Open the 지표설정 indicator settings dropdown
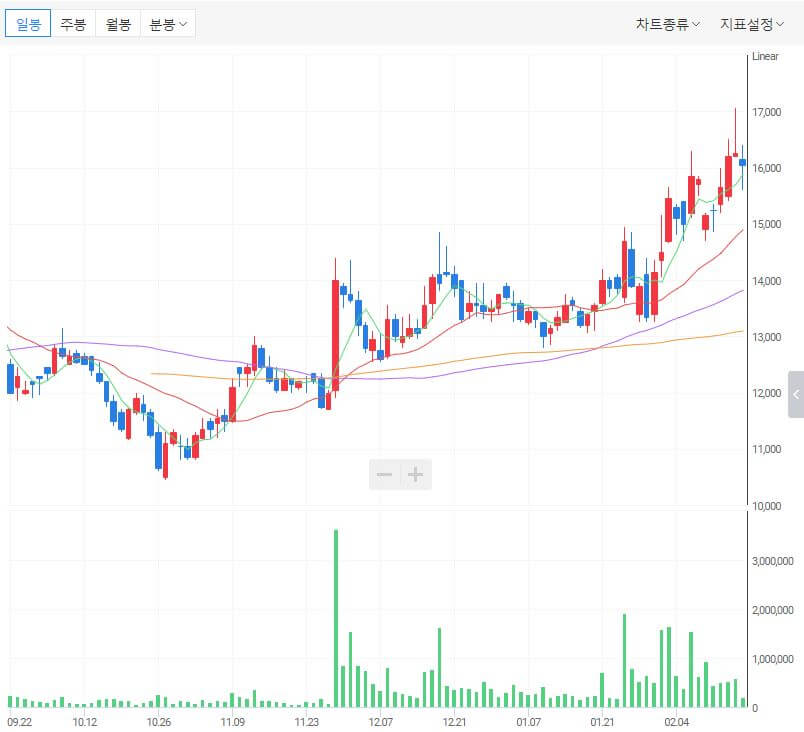Image resolution: width=804 pixels, height=732 pixels. [752, 24]
